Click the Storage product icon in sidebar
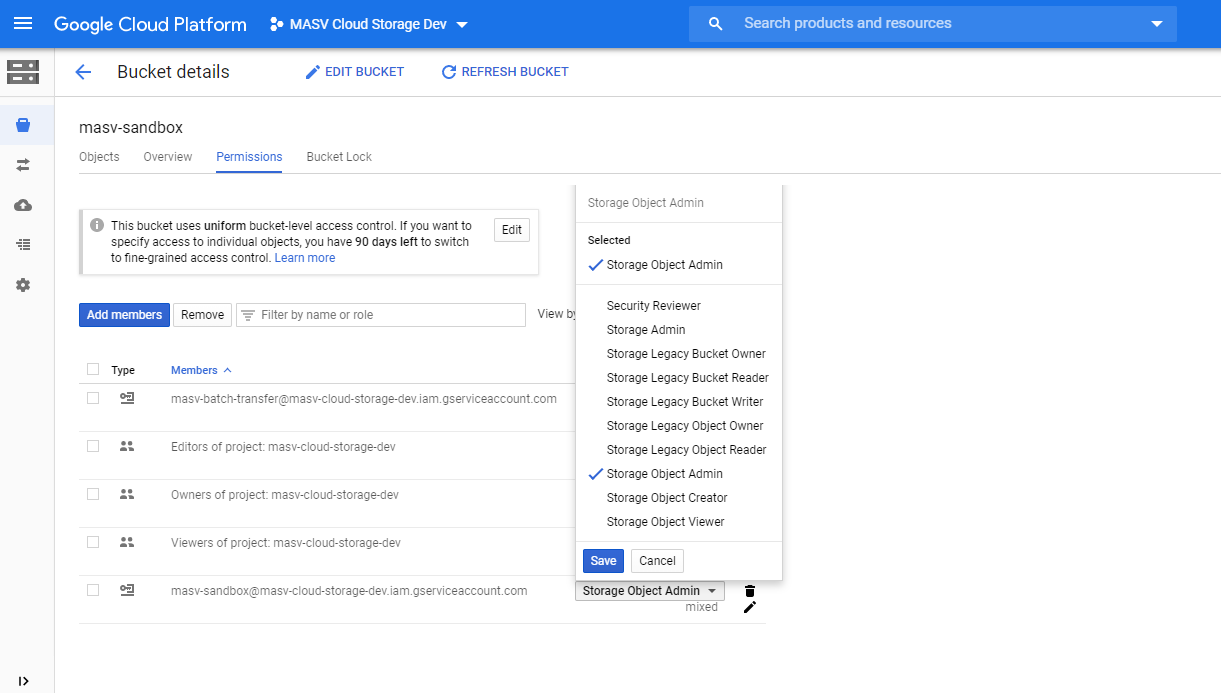Viewport: 1221px width, 693px height. click(x=23, y=72)
